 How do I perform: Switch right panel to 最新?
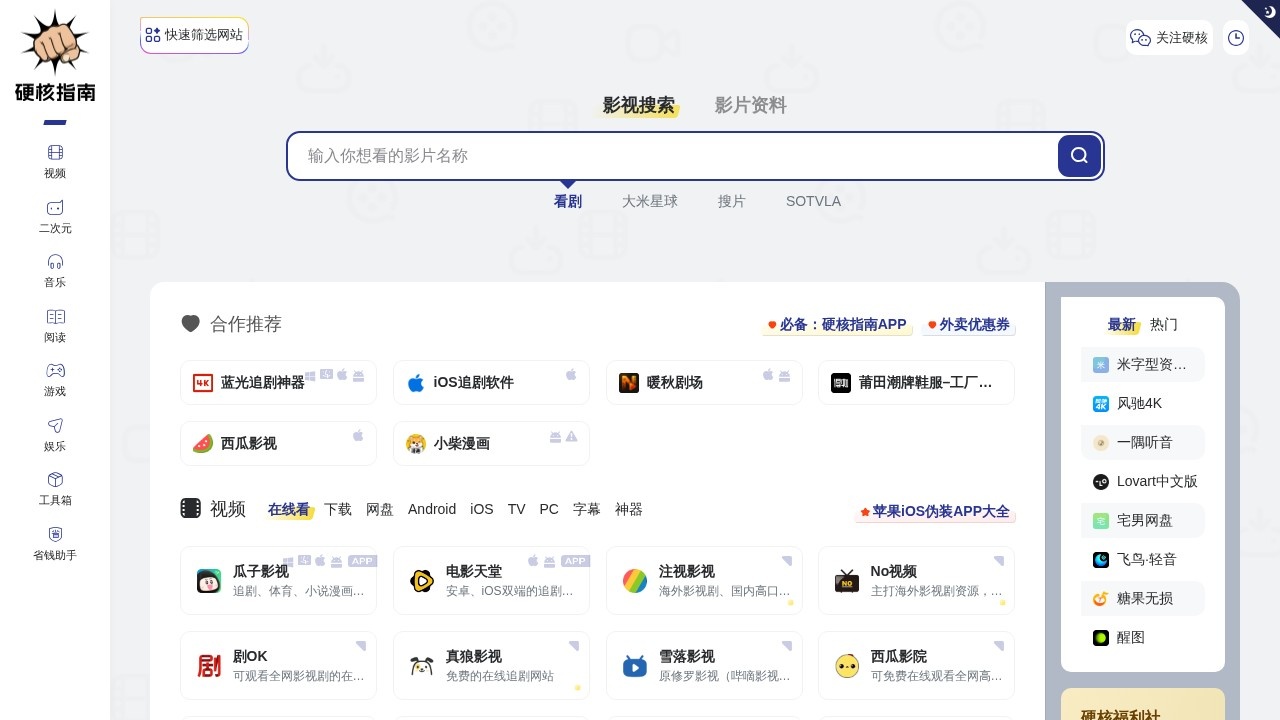tap(1122, 325)
